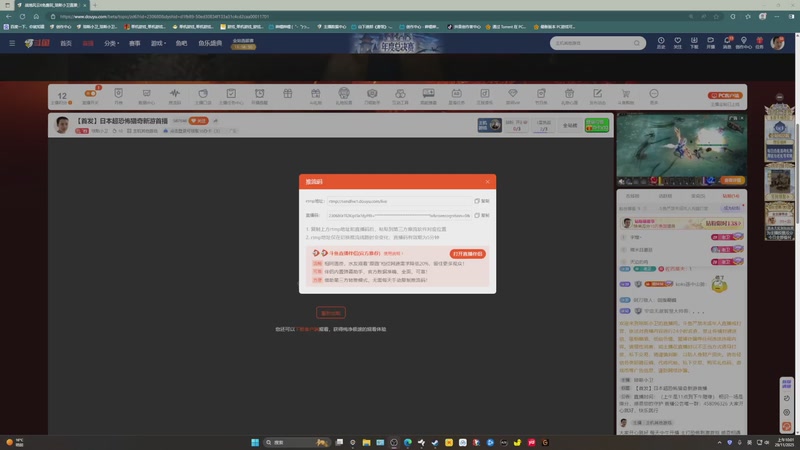
Task: Click outlined red button below the dialog
Action: 331,313
